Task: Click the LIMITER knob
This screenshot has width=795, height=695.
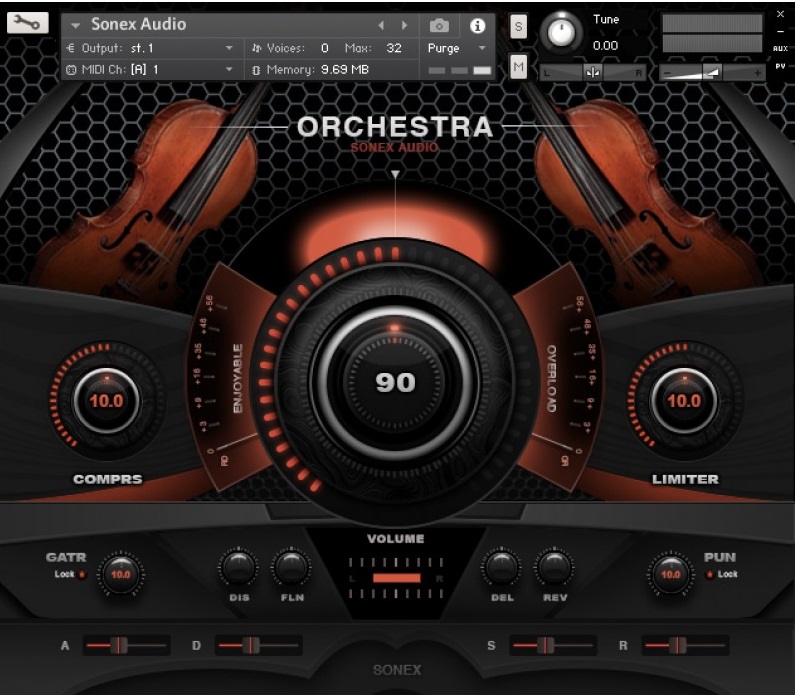Action: point(684,400)
